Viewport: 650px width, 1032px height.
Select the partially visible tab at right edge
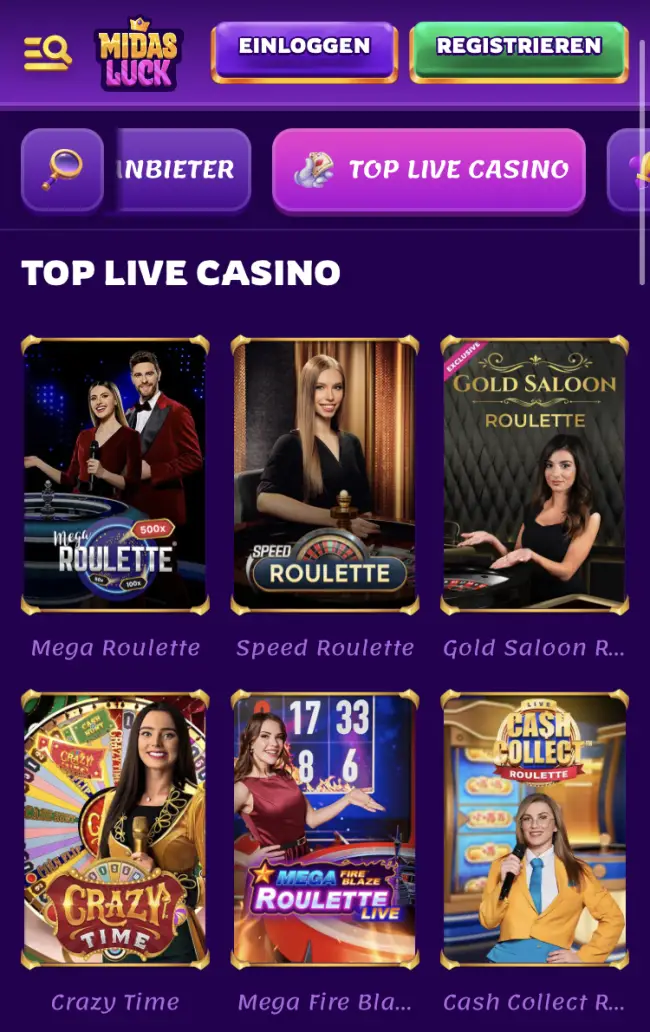point(629,170)
